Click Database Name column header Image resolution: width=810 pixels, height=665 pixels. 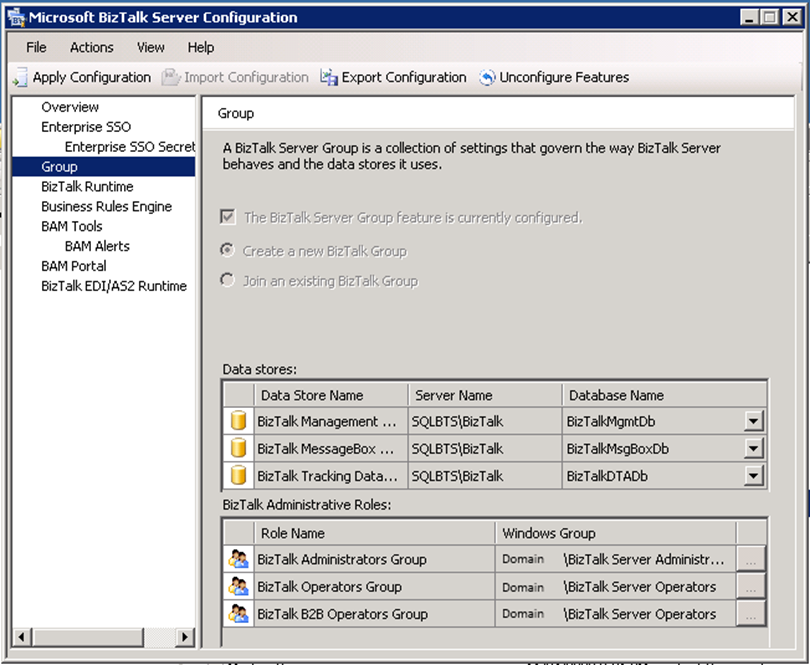click(664, 395)
